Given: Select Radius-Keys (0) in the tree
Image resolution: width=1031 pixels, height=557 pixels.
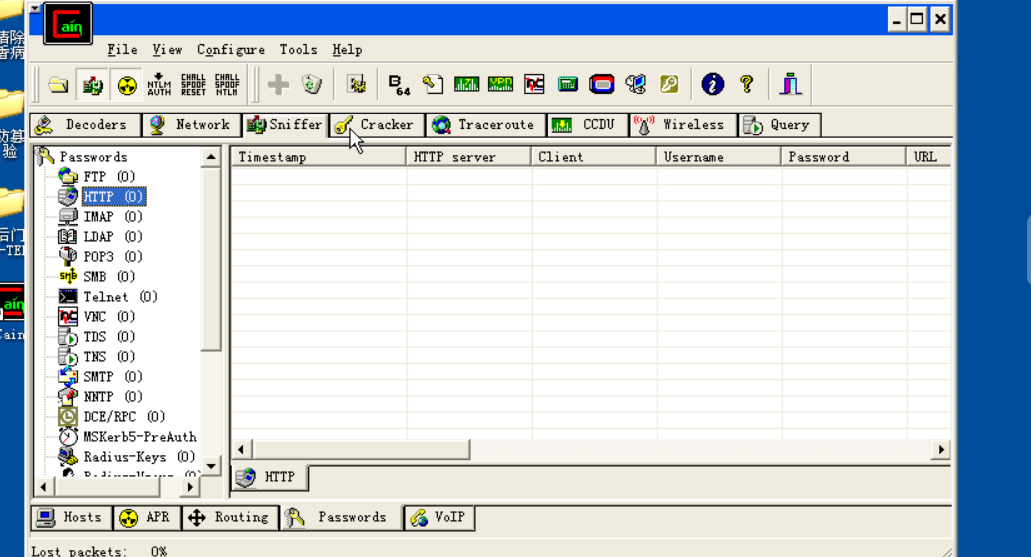Looking at the screenshot, I should tap(139, 457).
